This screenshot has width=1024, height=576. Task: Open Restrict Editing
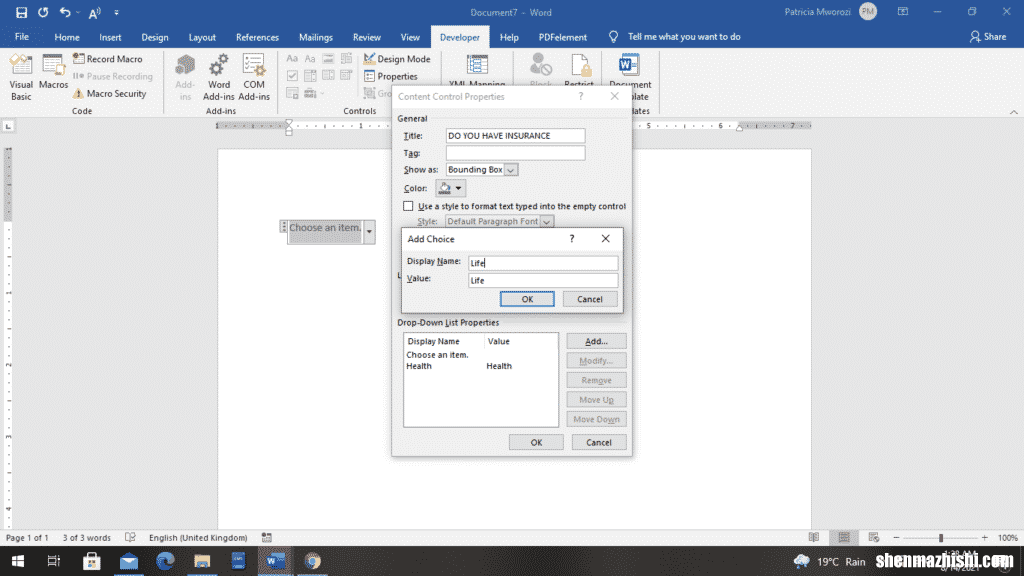(579, 71)
